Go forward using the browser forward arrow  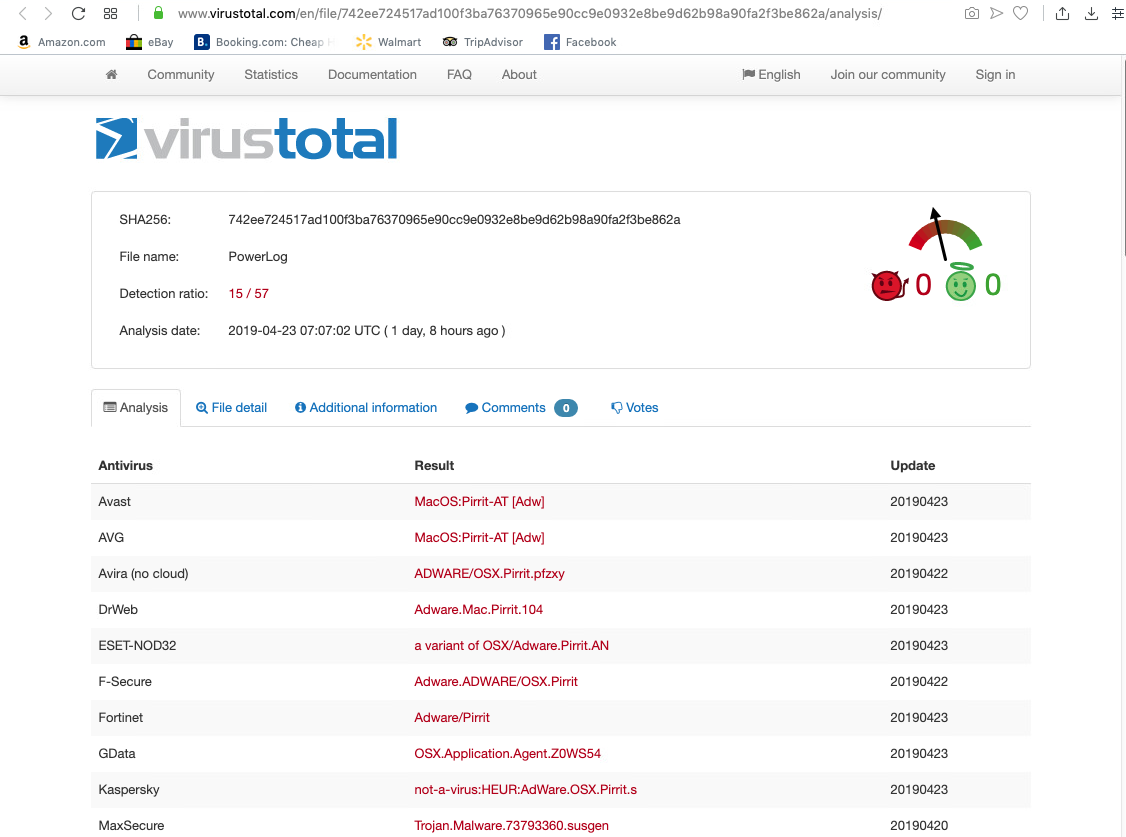(x=48, y=14)
